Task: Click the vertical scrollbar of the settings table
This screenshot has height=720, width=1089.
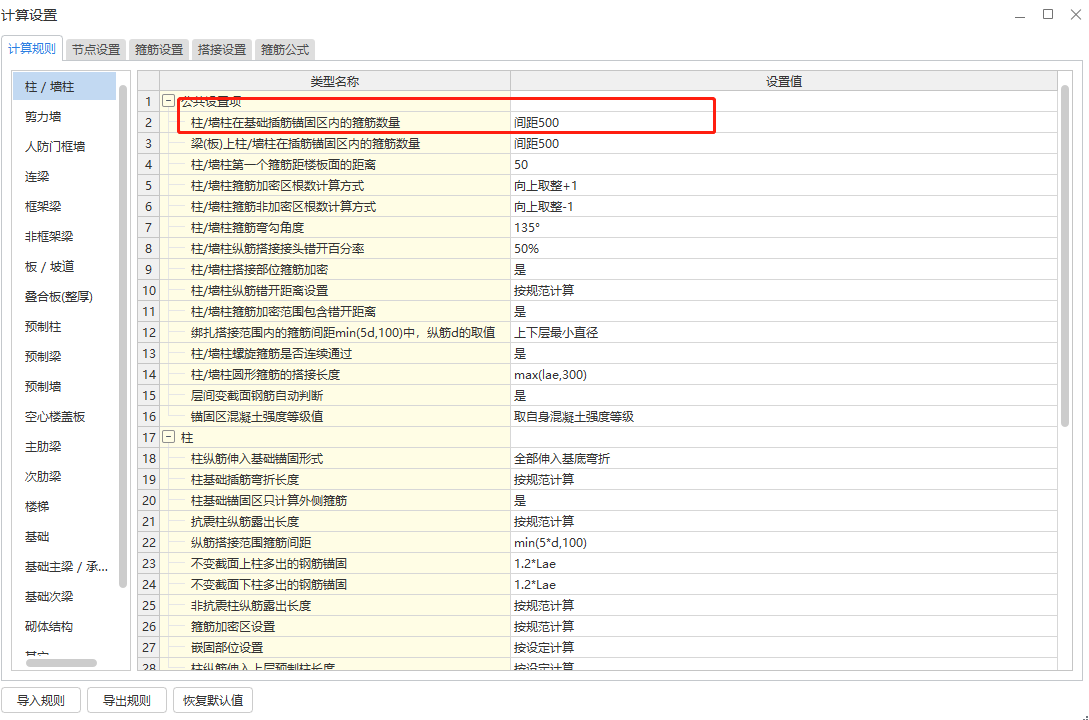Action: click(1065, 256)
